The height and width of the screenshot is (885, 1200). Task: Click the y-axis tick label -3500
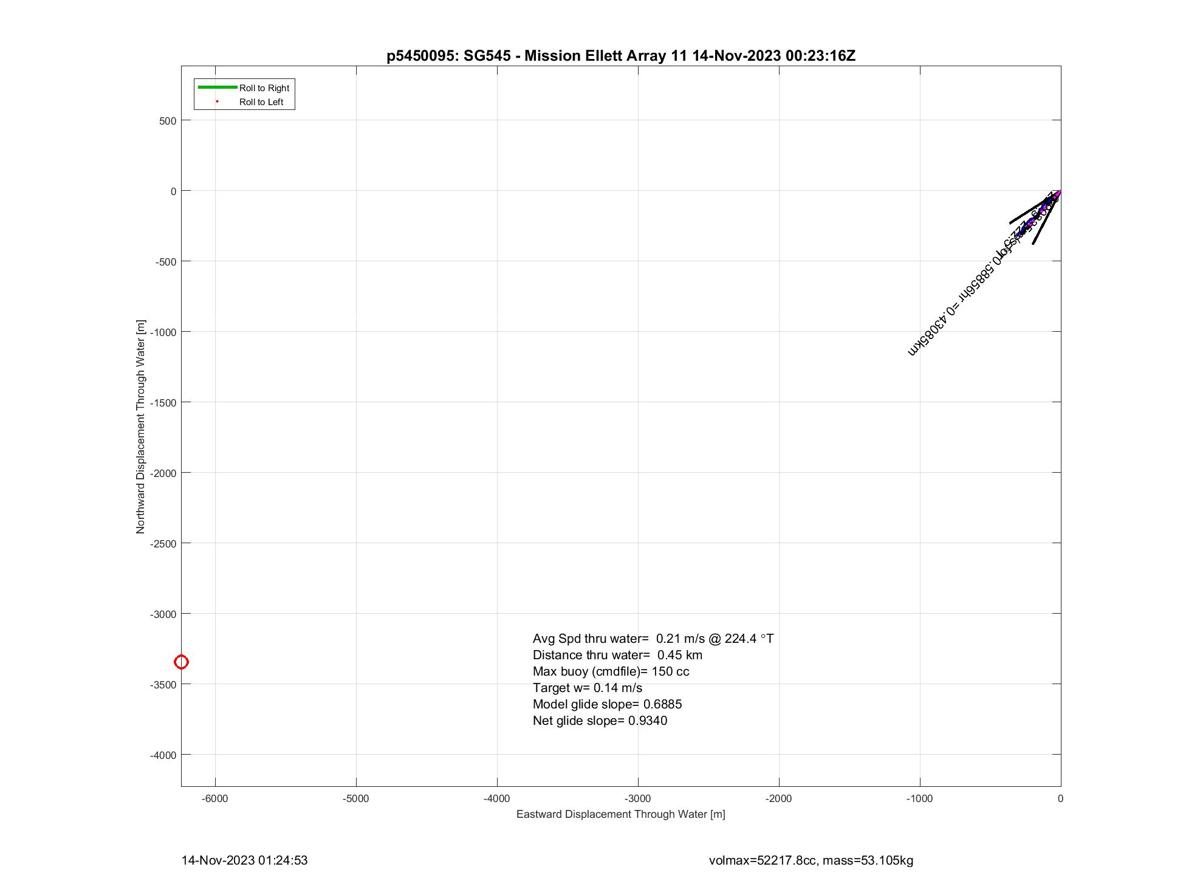coord(162,685)
